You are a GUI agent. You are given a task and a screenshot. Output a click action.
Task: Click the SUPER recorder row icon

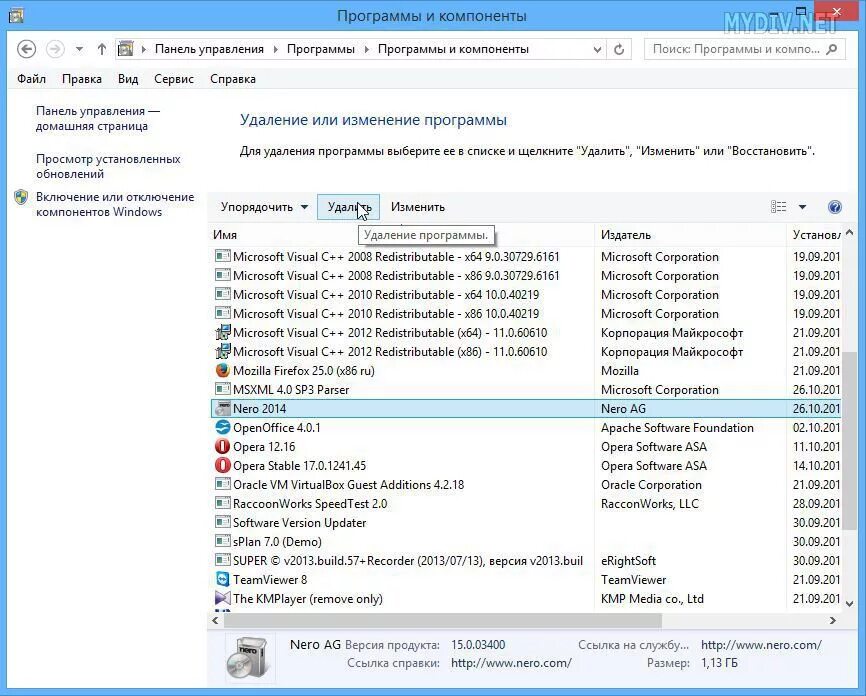click(x=223, y=560)
